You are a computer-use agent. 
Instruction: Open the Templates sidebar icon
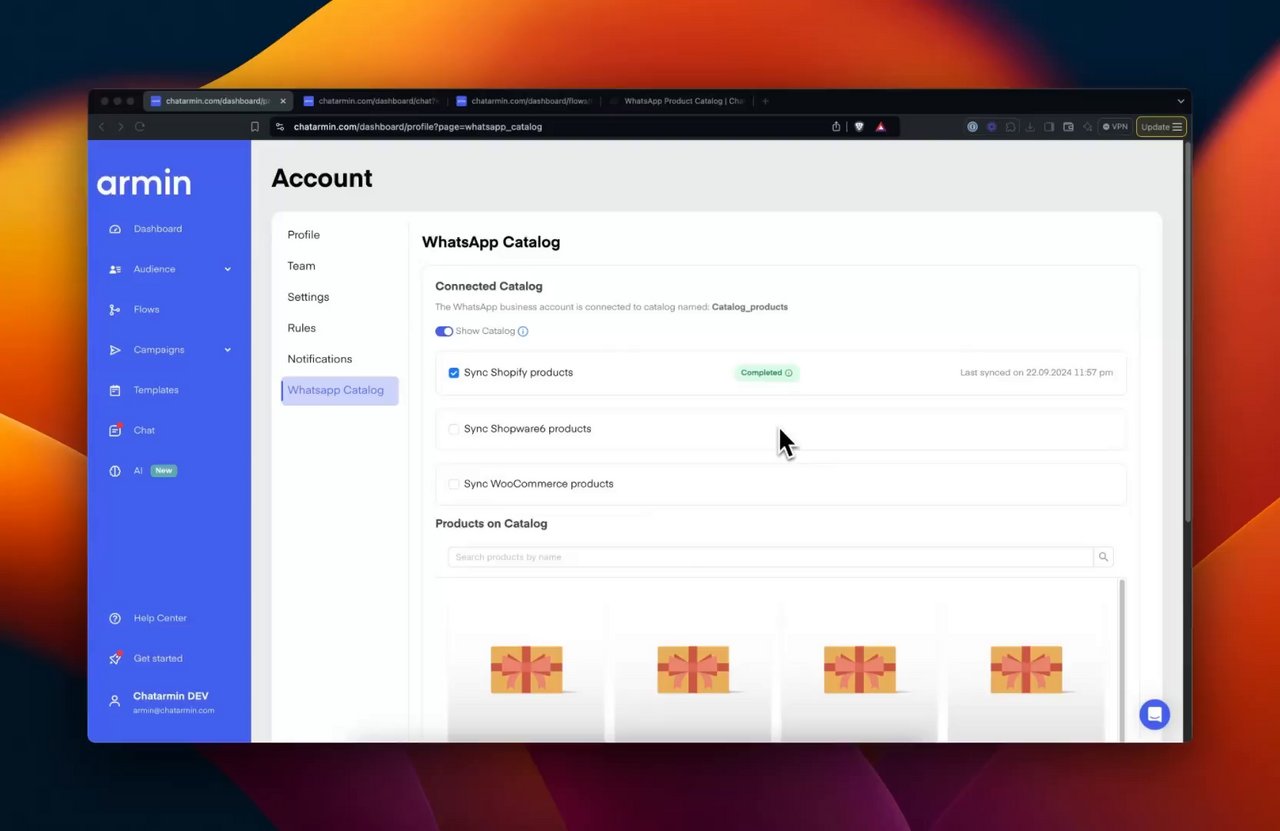pos(115,390)
